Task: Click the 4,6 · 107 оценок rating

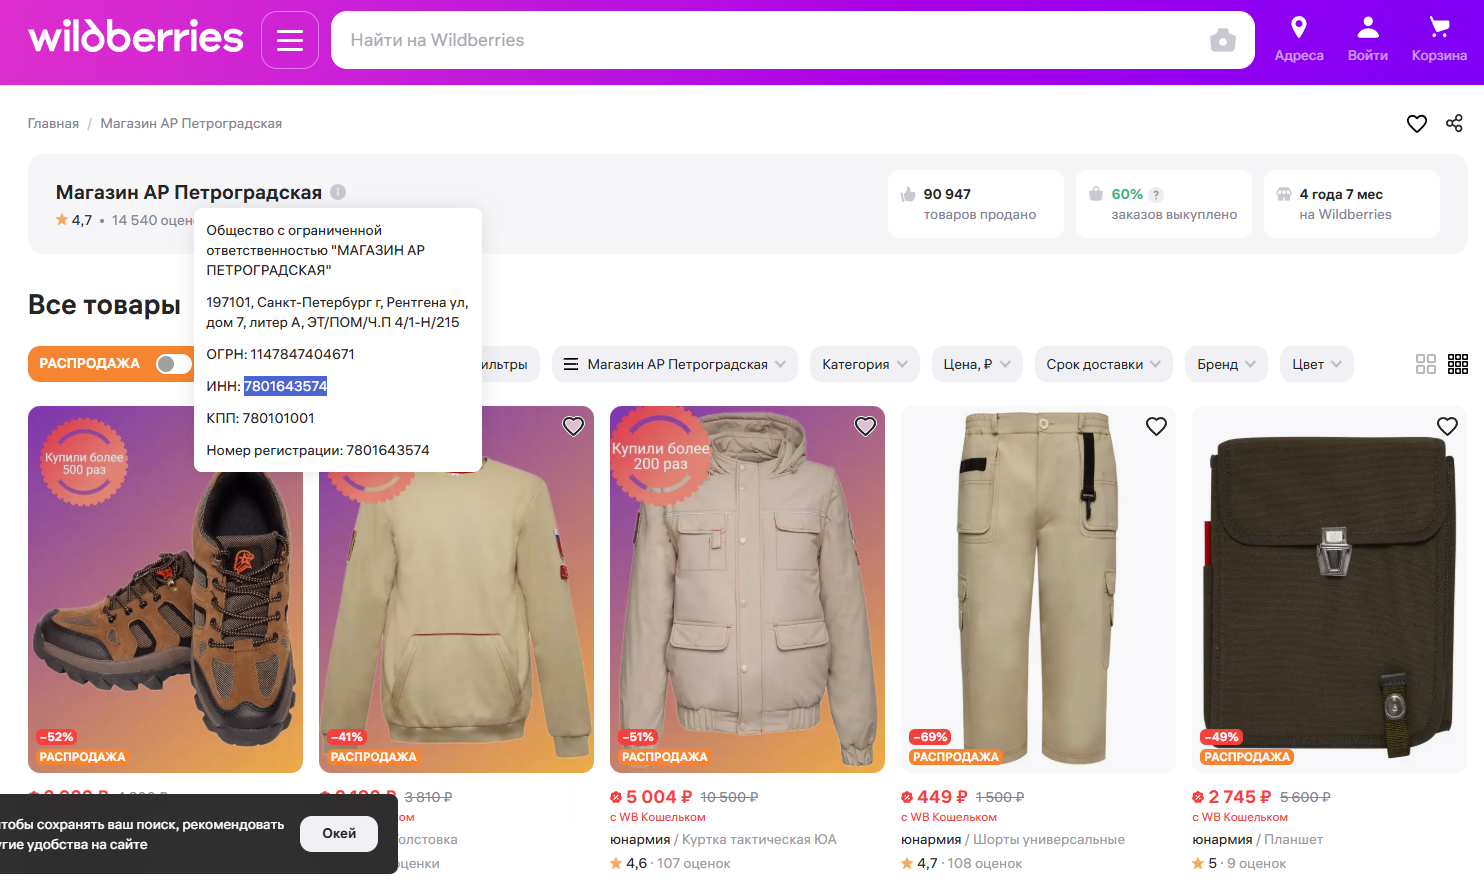Action: (670, 864)
